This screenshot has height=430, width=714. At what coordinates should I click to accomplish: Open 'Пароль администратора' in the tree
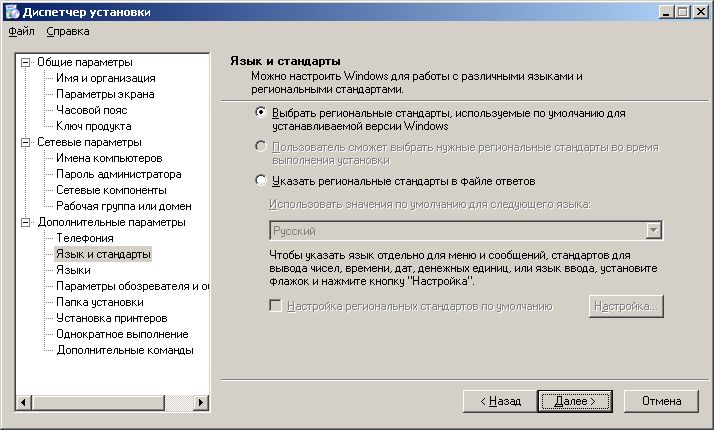tap(118, 174)
